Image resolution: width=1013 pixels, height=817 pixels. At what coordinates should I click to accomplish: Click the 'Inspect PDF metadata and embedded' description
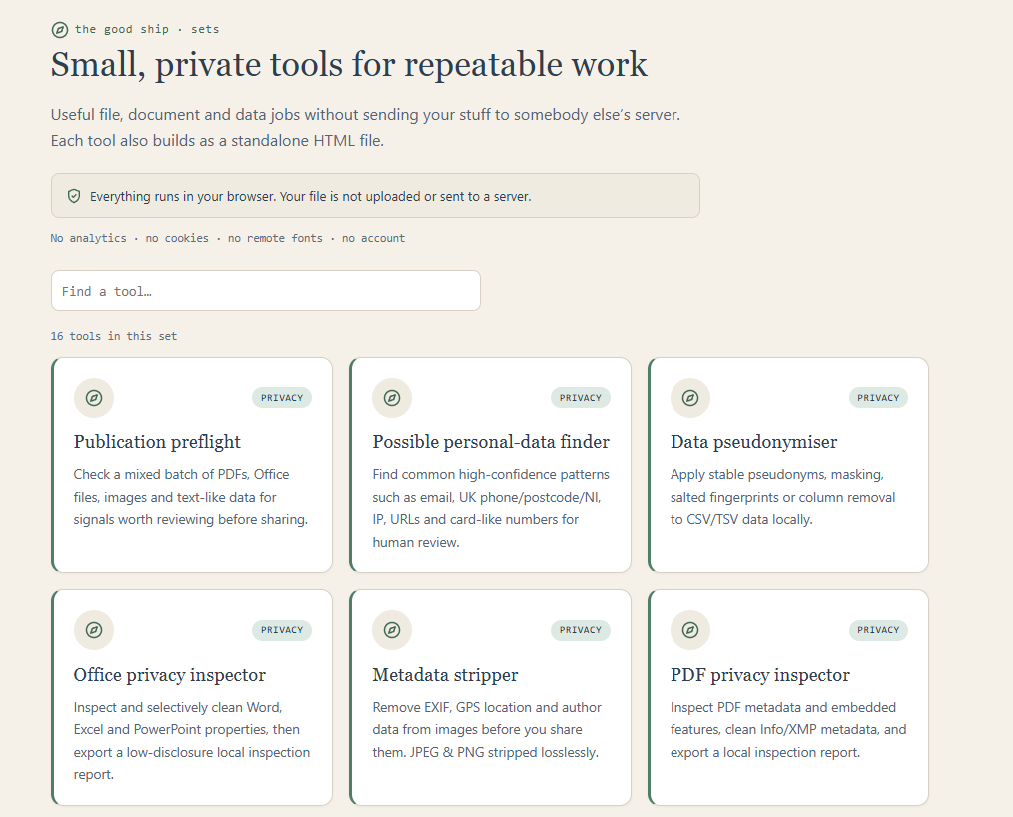(x=788, y=730)
